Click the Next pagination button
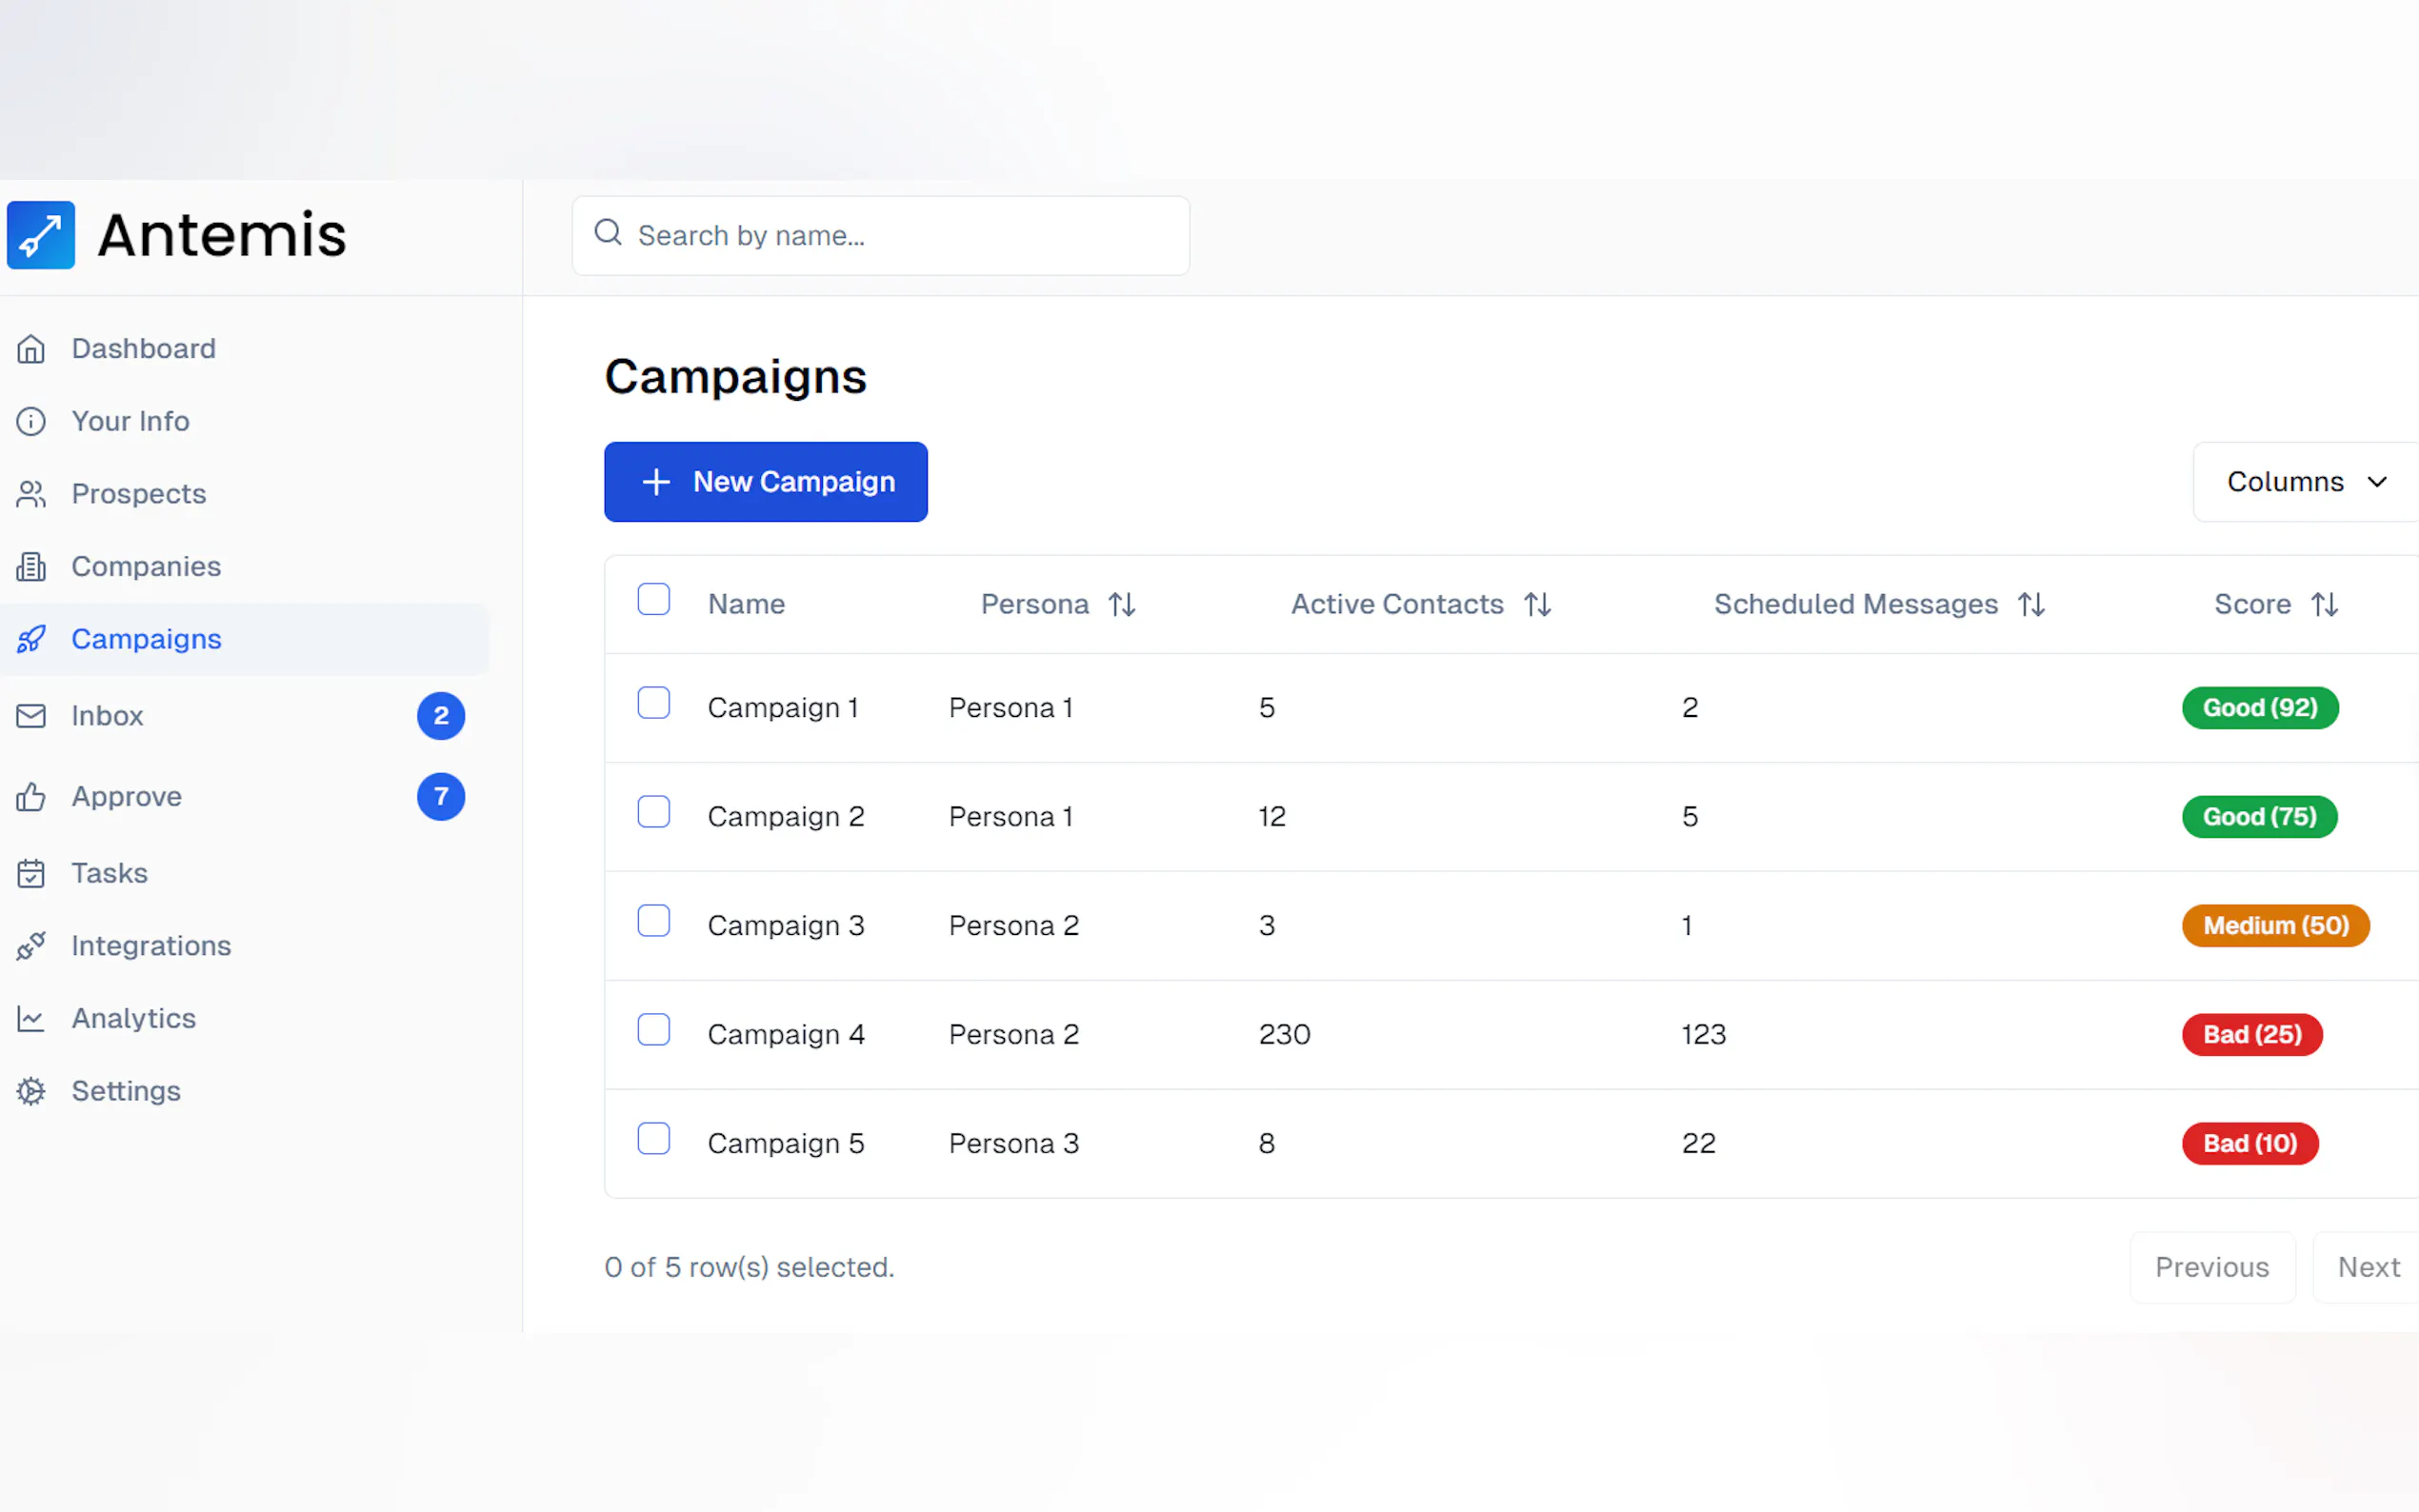Image resolution: width=2419 pixels, height=1512 pixels. point(2367,1267)
